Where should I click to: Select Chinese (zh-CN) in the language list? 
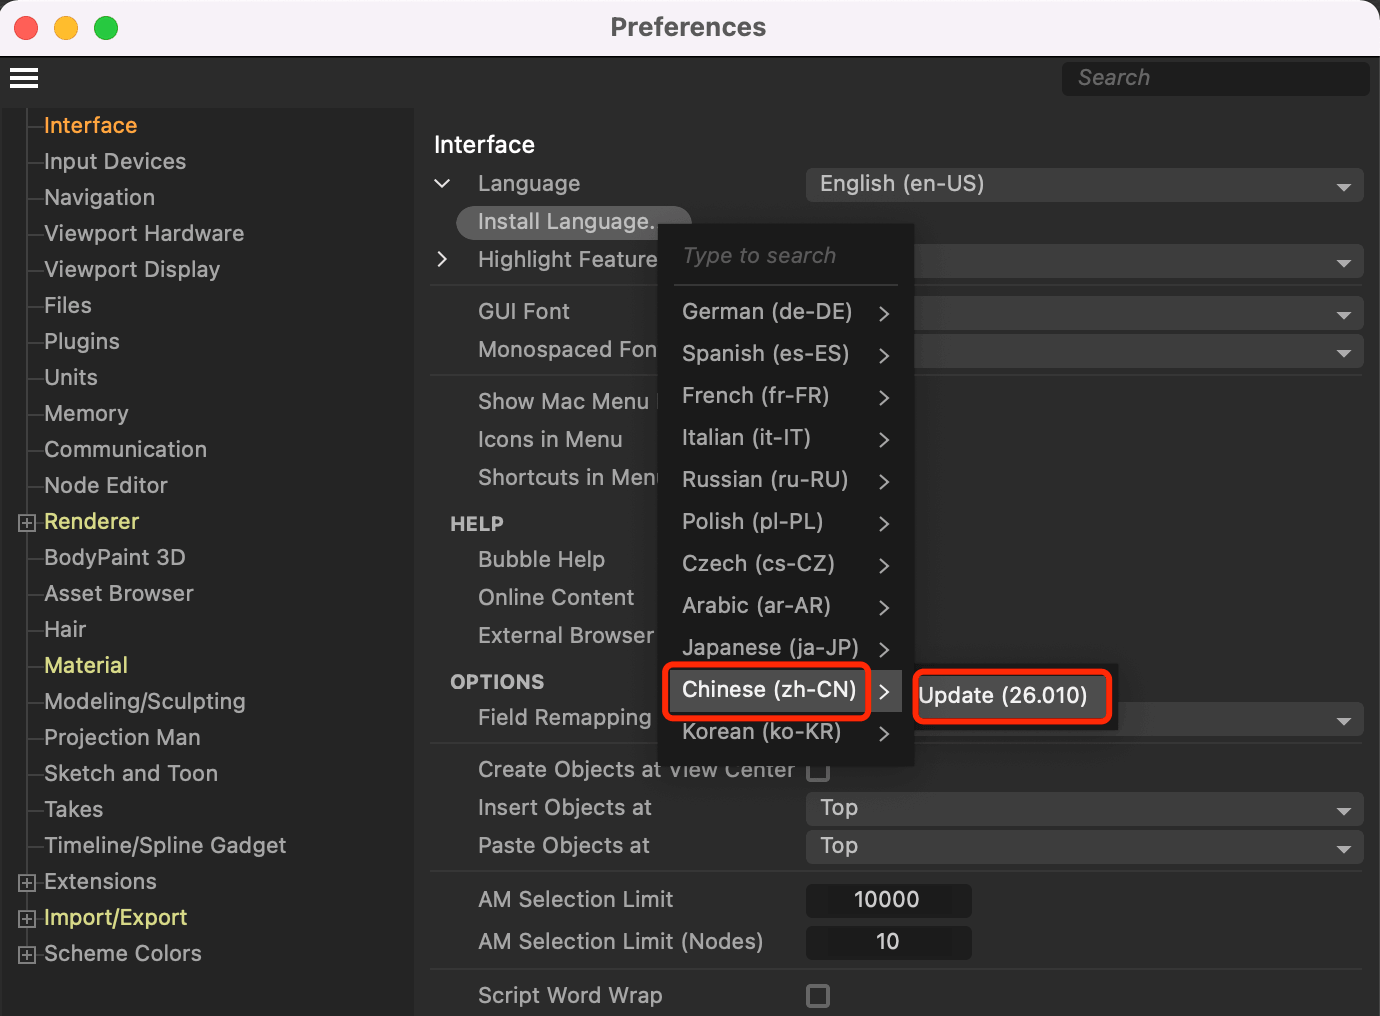point(768,690)
